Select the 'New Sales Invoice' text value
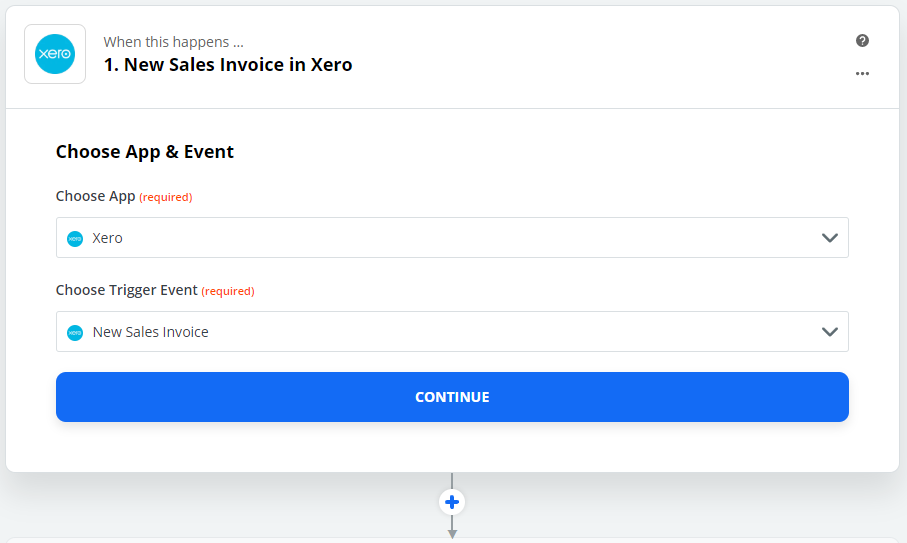907x543 pixels. 151,332
